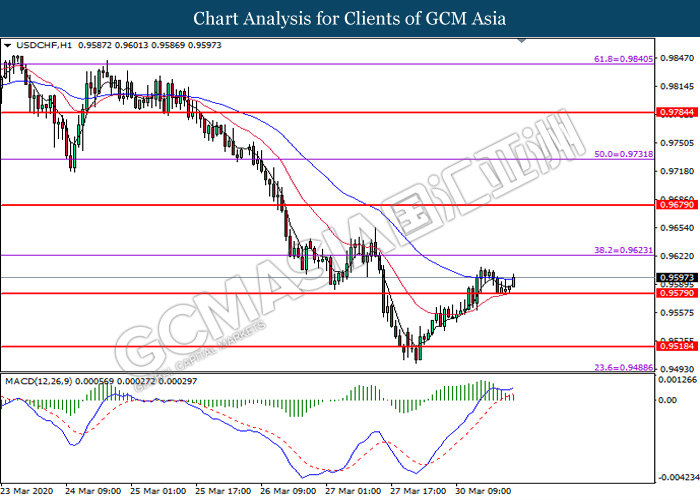Viewport: 700px width, 500px height.
Task: Select the red 0.95184 price level tag
Action: [x=677, y=346]
